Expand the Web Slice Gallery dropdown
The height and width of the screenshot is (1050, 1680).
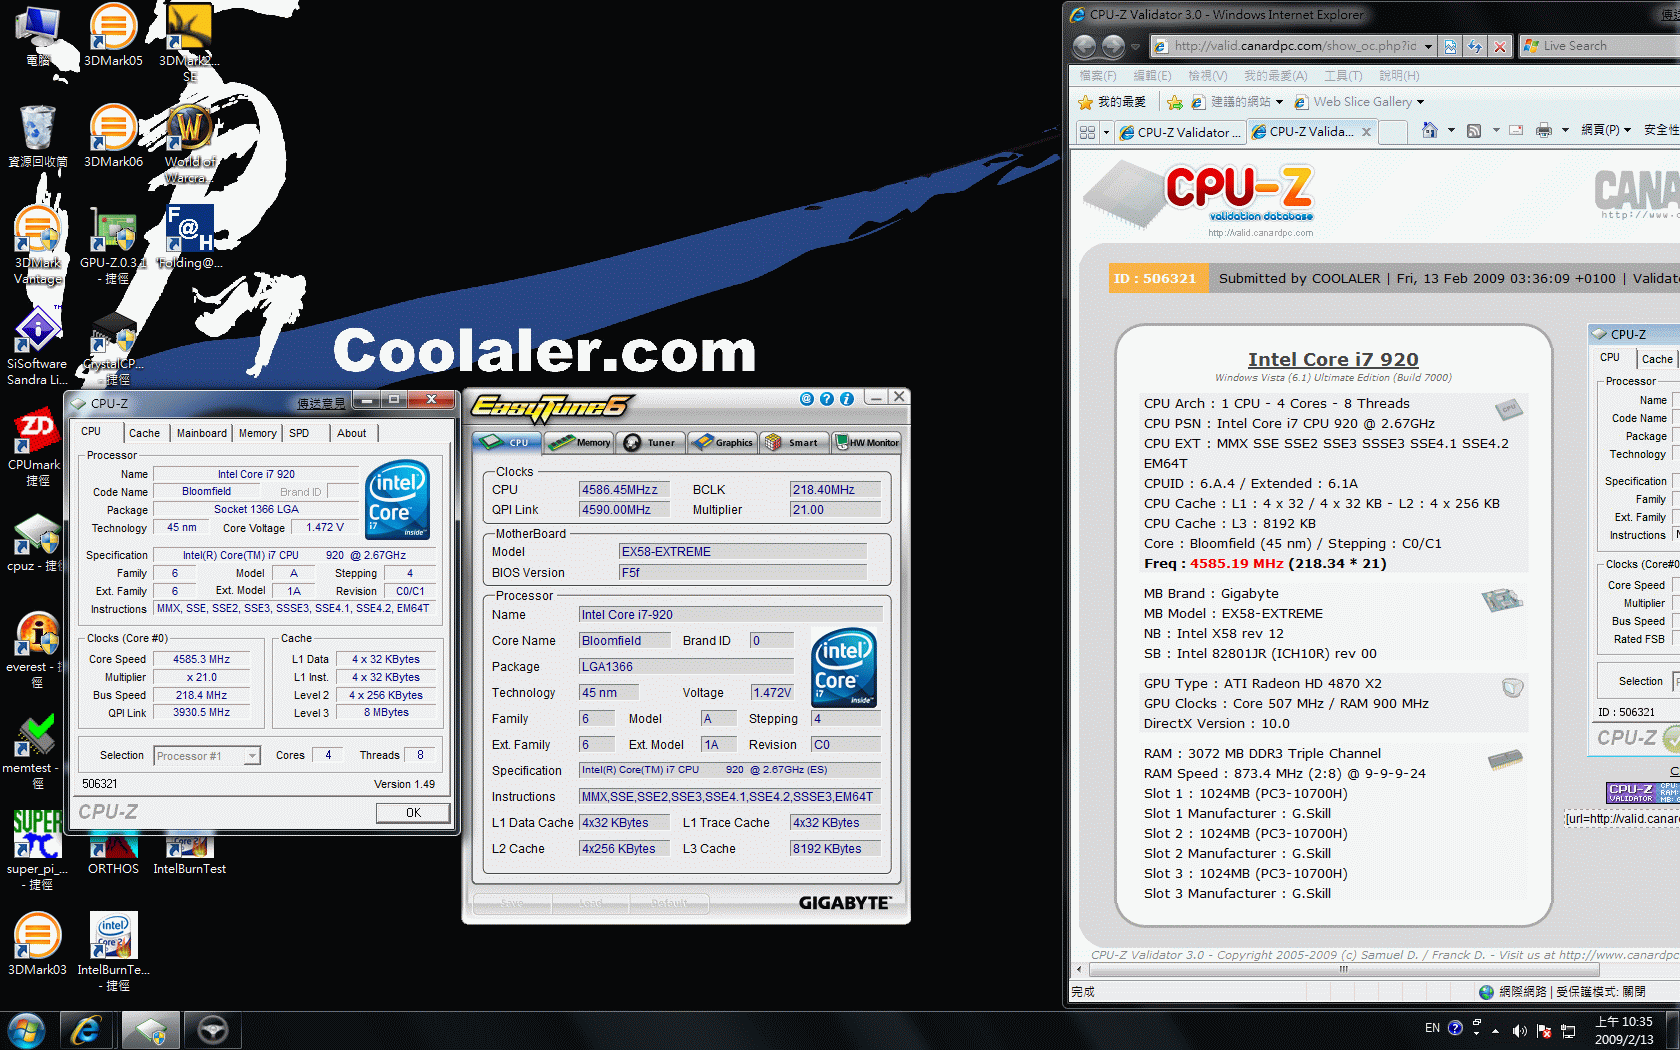point(1420,102)
